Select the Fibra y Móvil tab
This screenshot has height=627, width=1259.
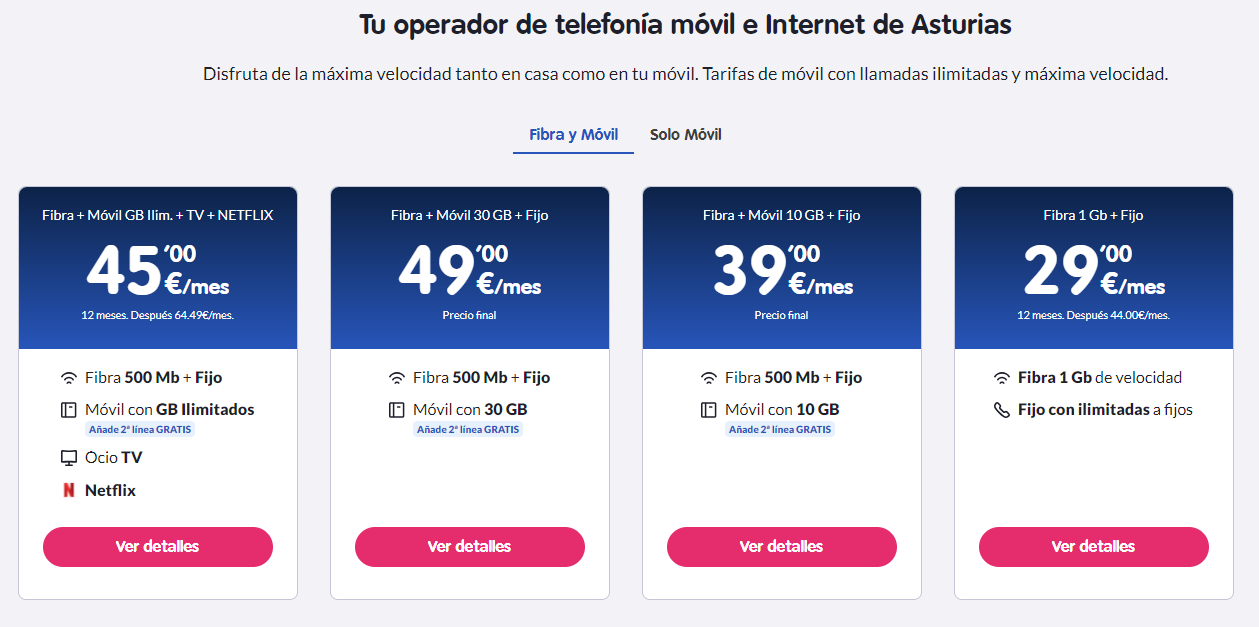(x=573, y=134)
